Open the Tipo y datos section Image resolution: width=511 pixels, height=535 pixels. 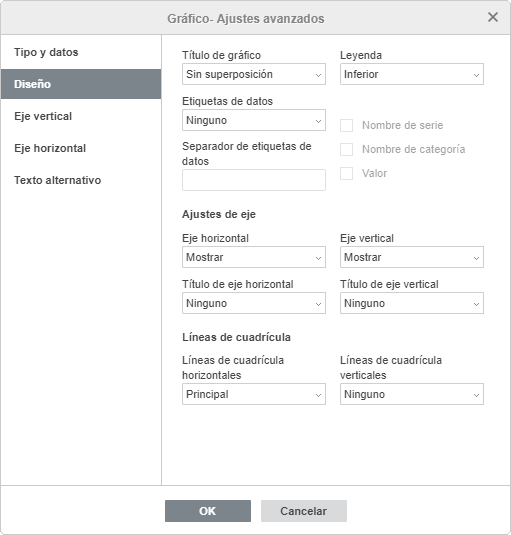click(x=81, y=52)
